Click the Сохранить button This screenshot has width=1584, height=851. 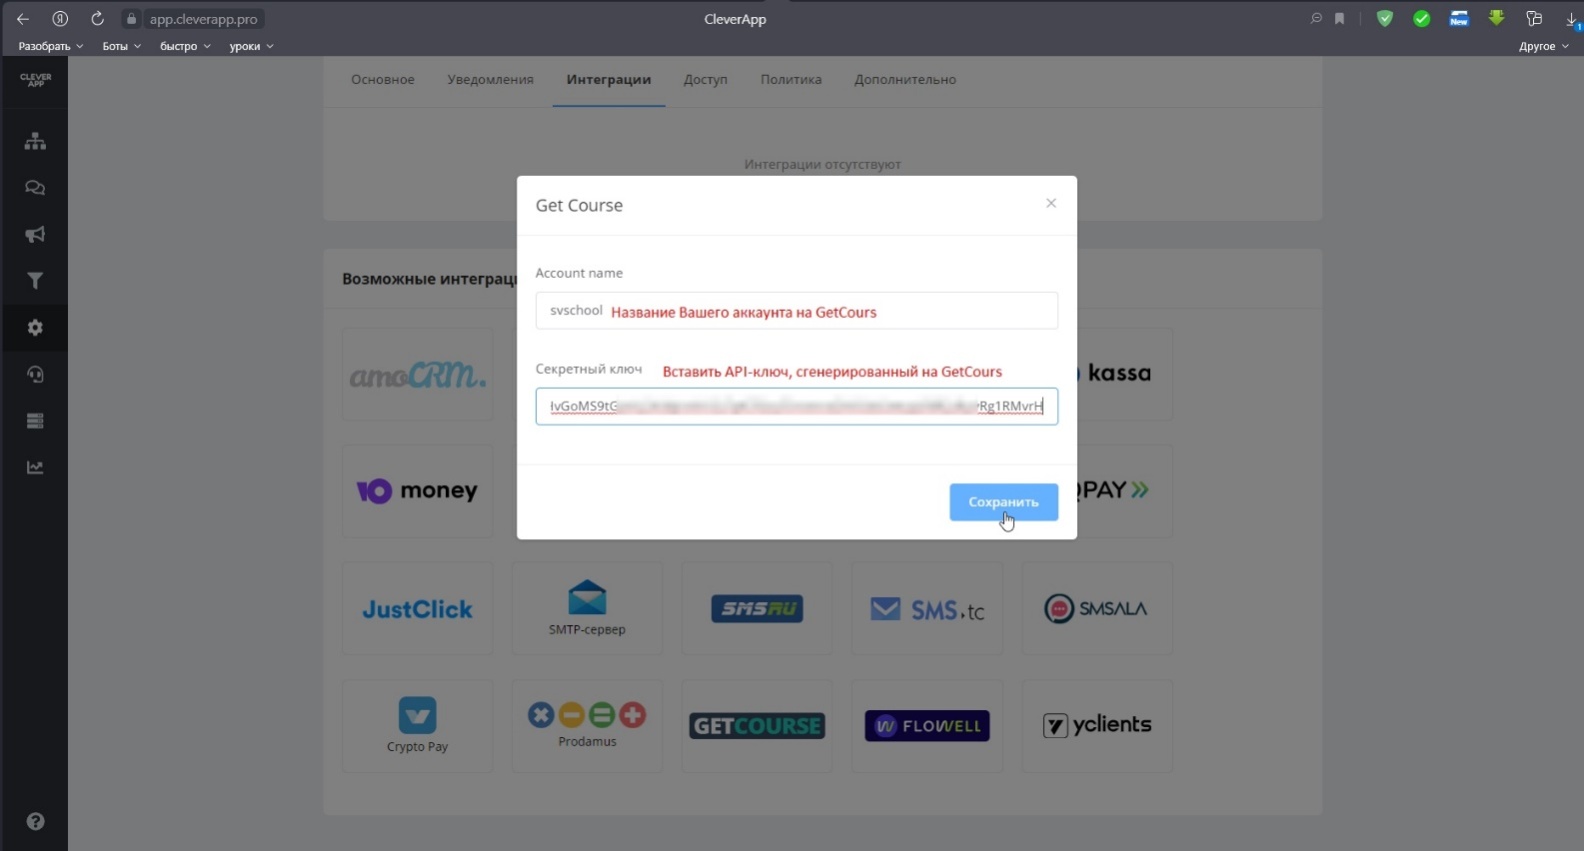coord(1003,502)
